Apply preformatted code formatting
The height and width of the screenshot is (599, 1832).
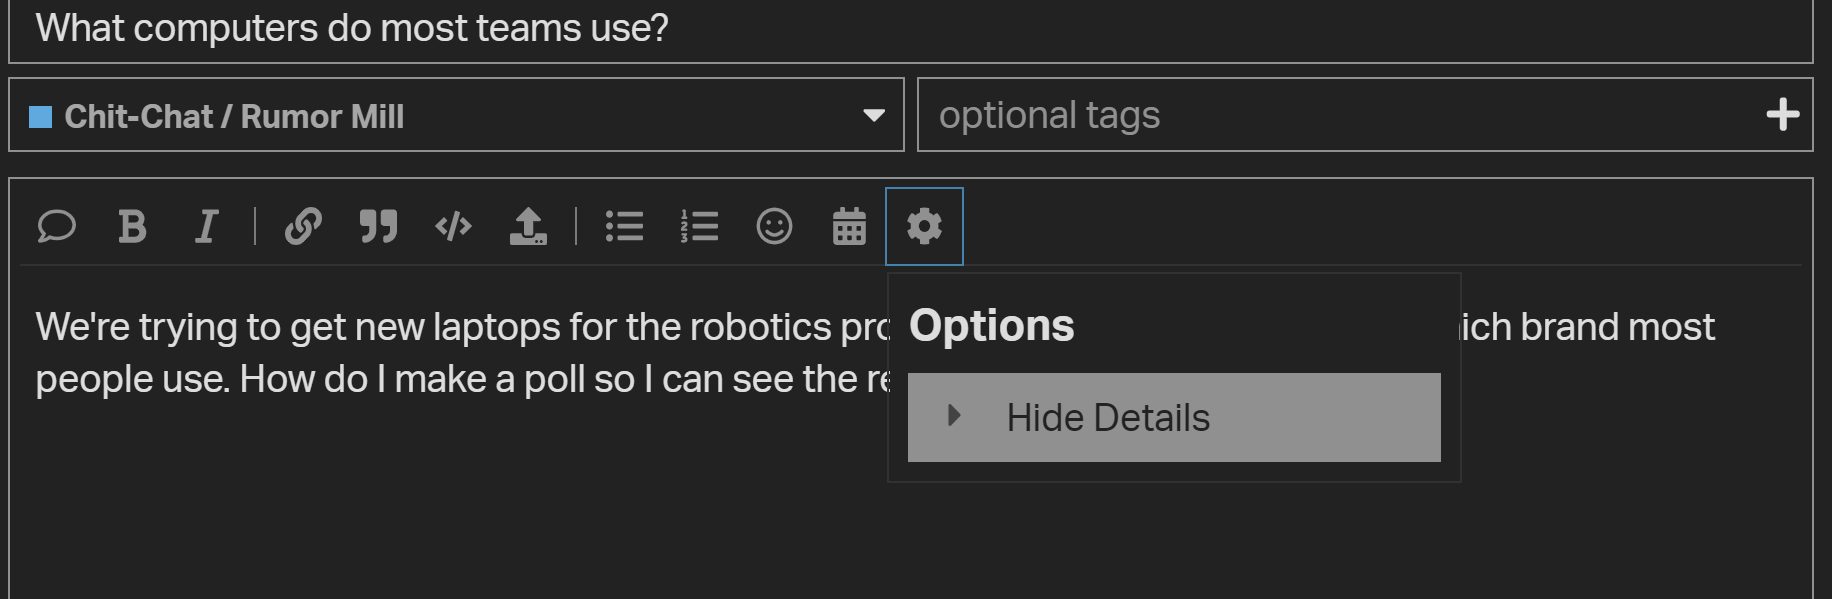(x=453, y=227)
